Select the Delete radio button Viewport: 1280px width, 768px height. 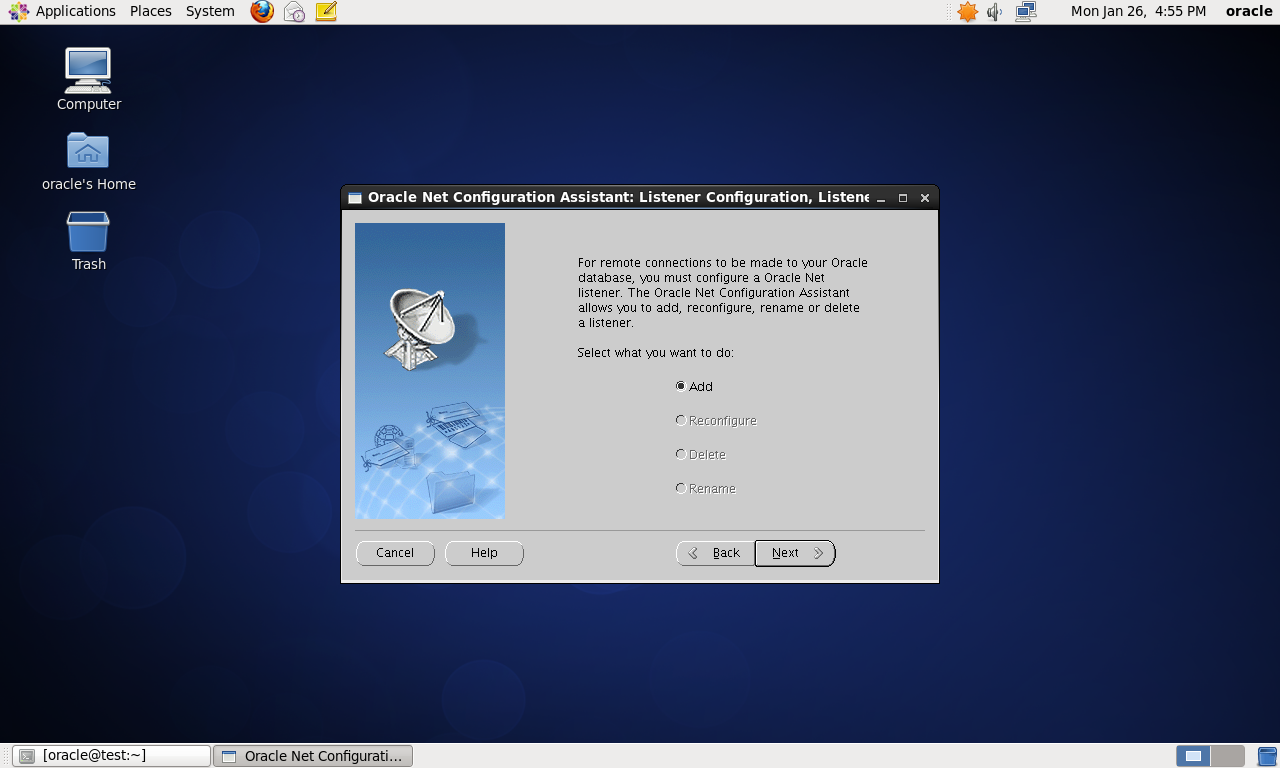[700, 455]
